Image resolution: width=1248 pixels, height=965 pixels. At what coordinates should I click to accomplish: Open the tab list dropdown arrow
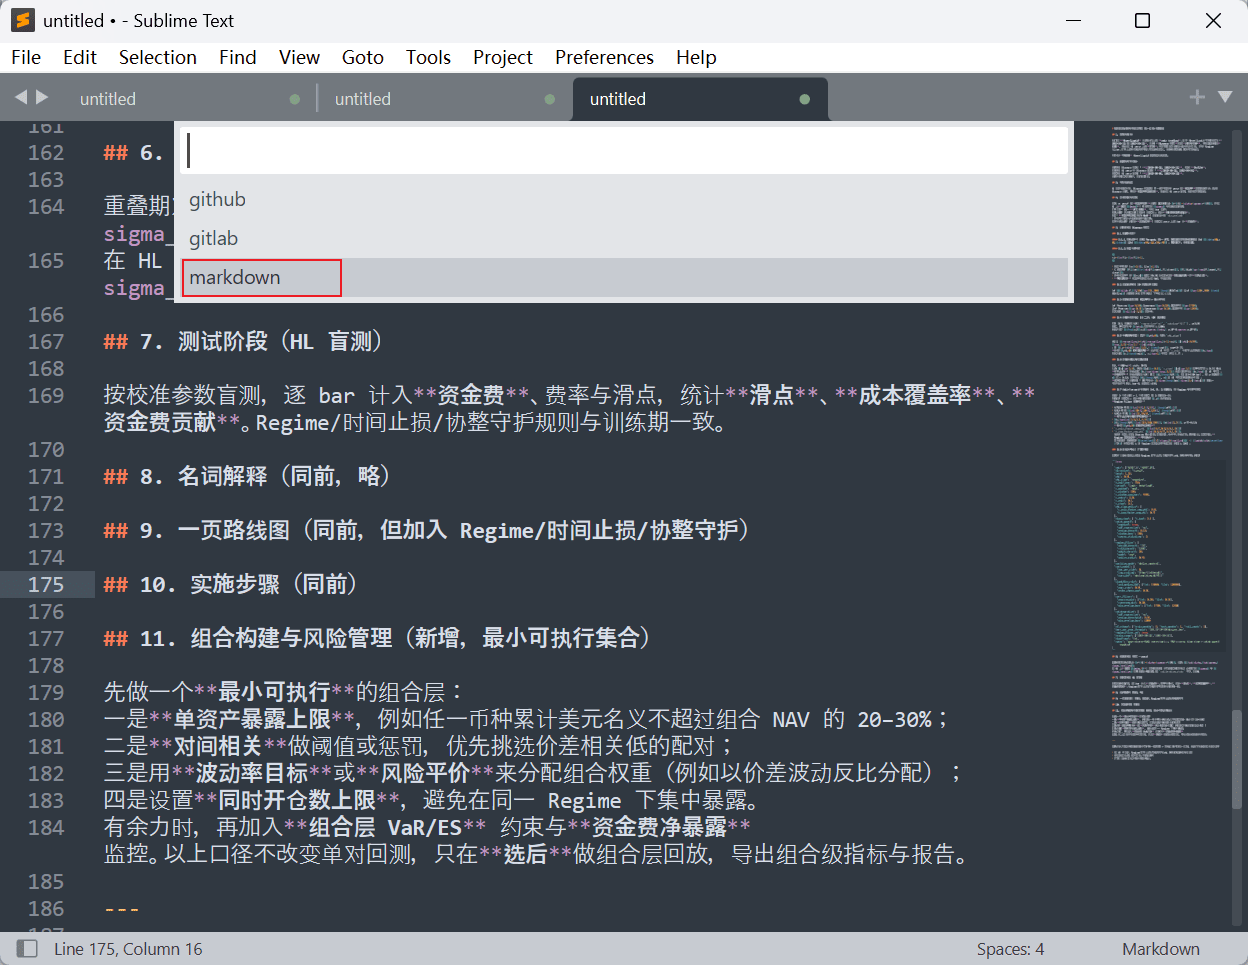click(x=1225, y=97)
